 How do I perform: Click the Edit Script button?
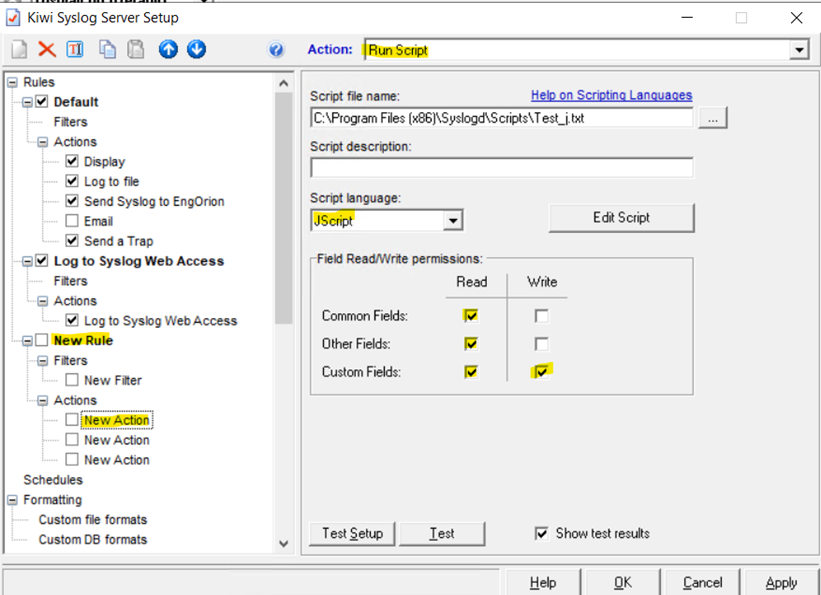pyautogui.click(x=622, y=217)
